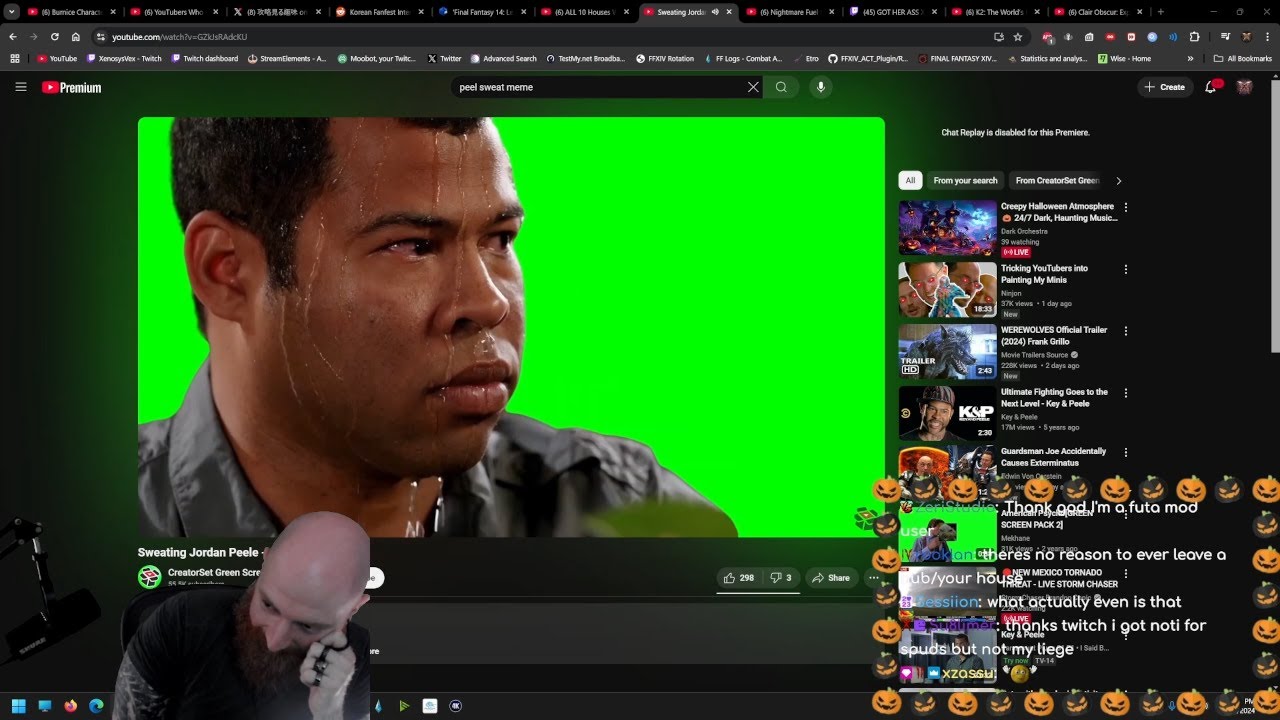The height and width of the screenshot is (720, 1280).
Task: Open options for 'WEREWOLVES Official Trailer' video
Action: [1126, 331]
